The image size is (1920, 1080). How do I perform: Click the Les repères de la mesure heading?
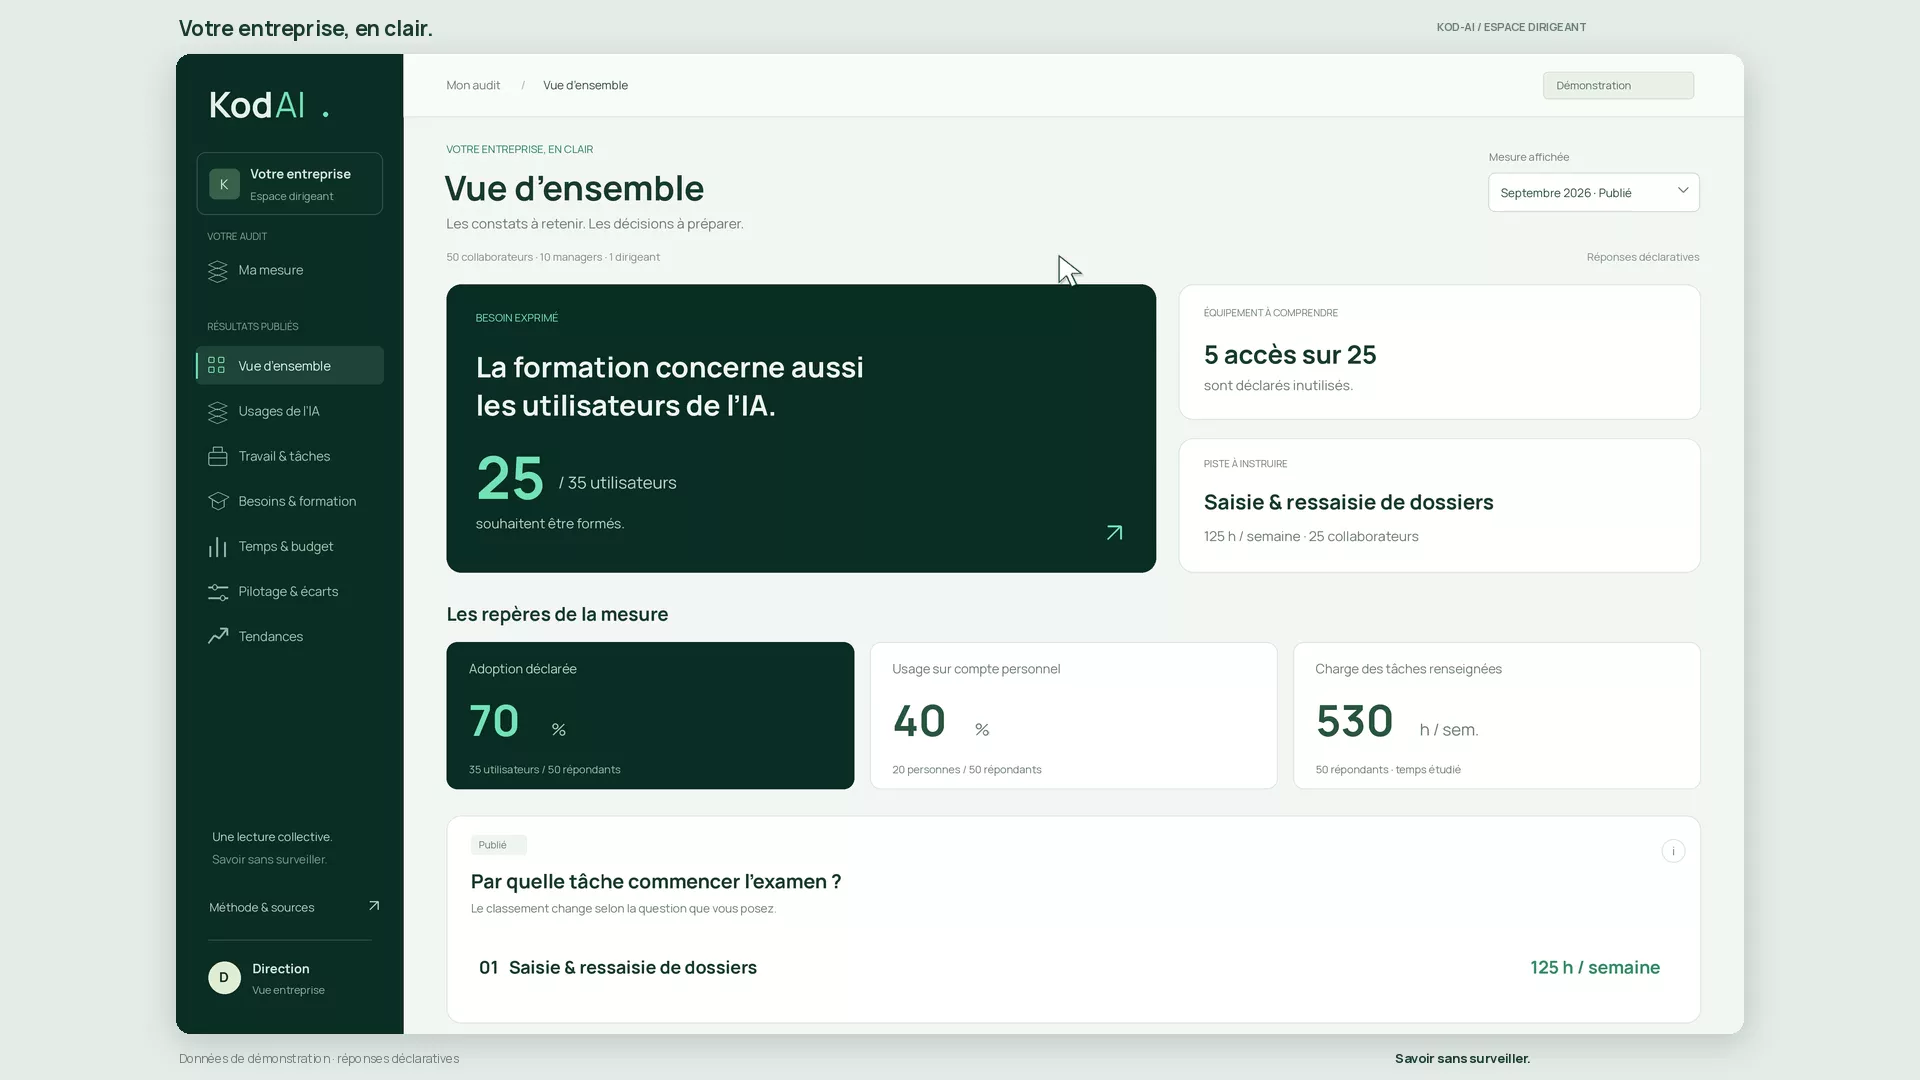click(x=557, y=615)
